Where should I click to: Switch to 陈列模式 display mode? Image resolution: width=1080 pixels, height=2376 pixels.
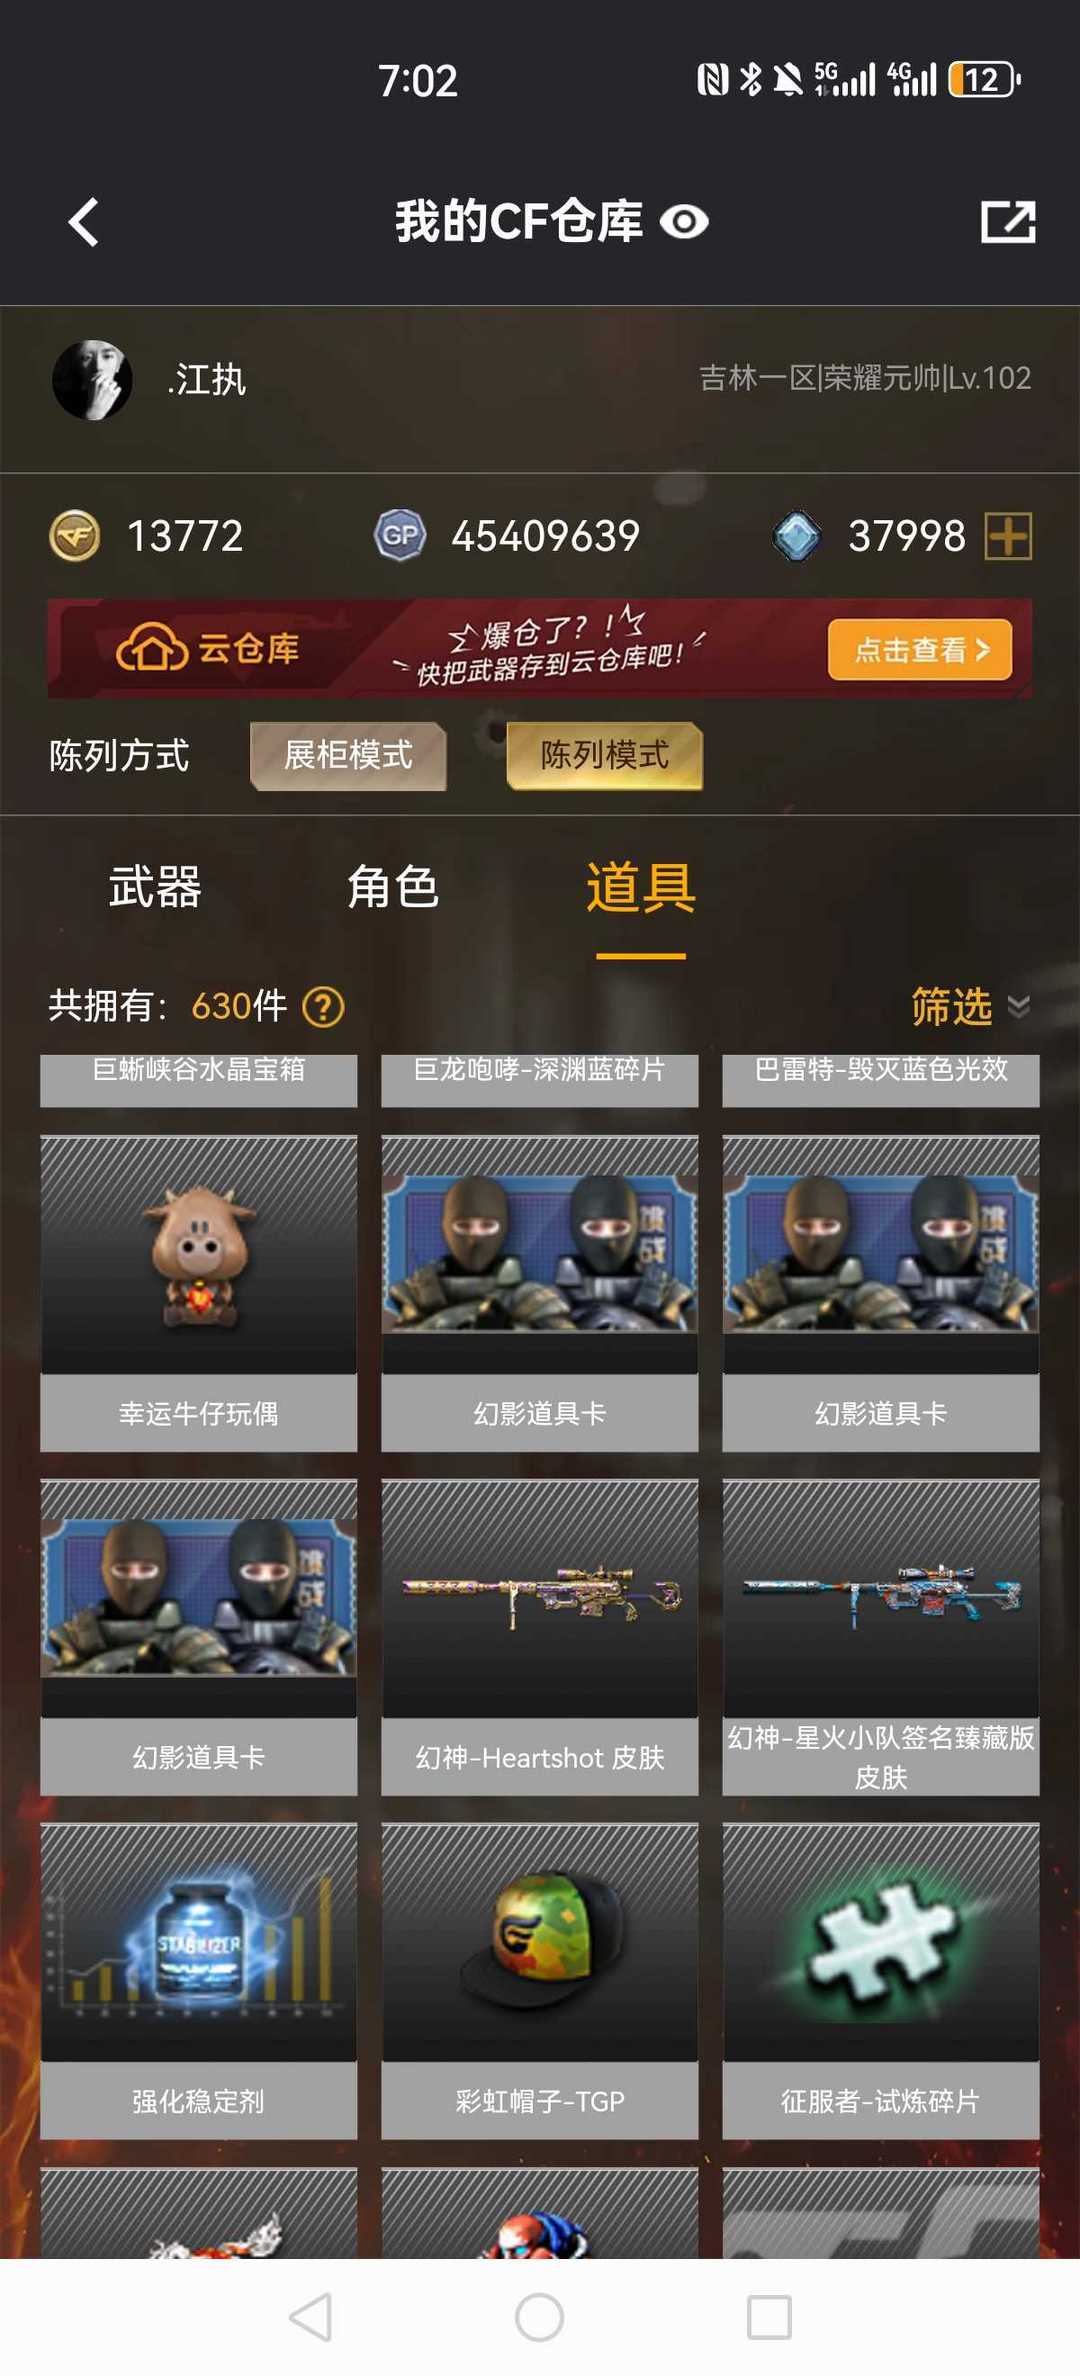[604, 755]
